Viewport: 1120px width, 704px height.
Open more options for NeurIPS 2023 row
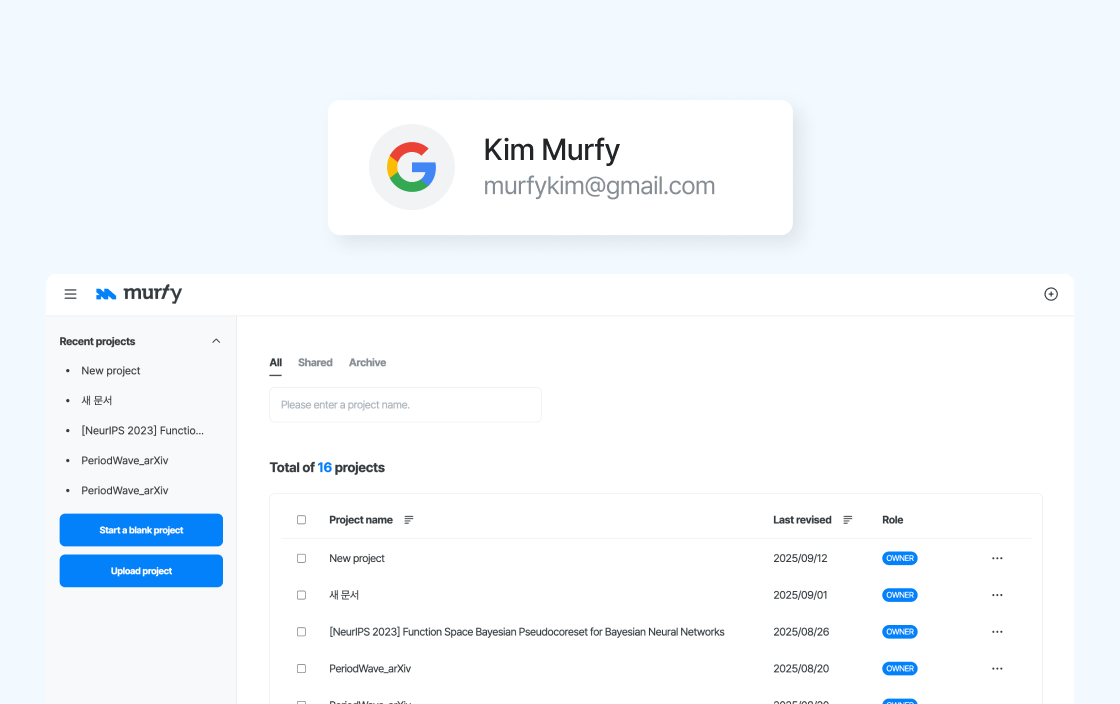coord(997,632)
